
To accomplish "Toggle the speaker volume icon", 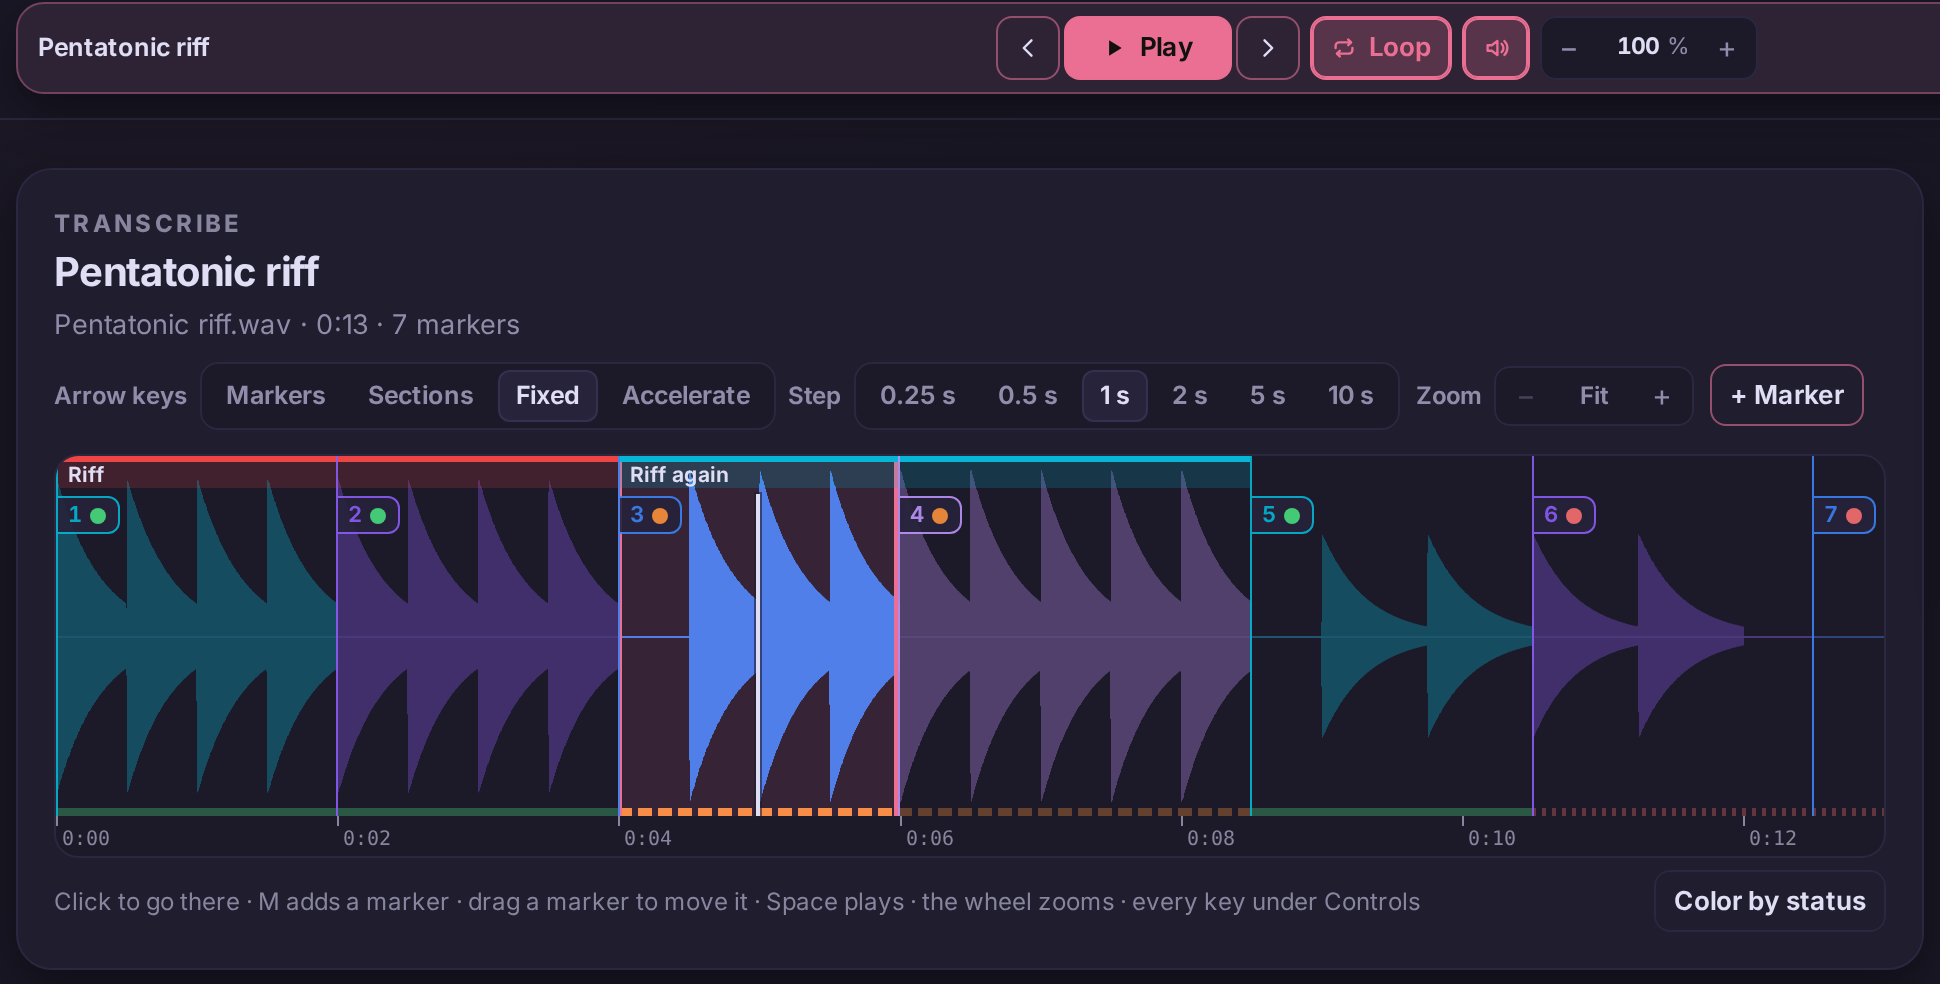I will click(1496, 48).
